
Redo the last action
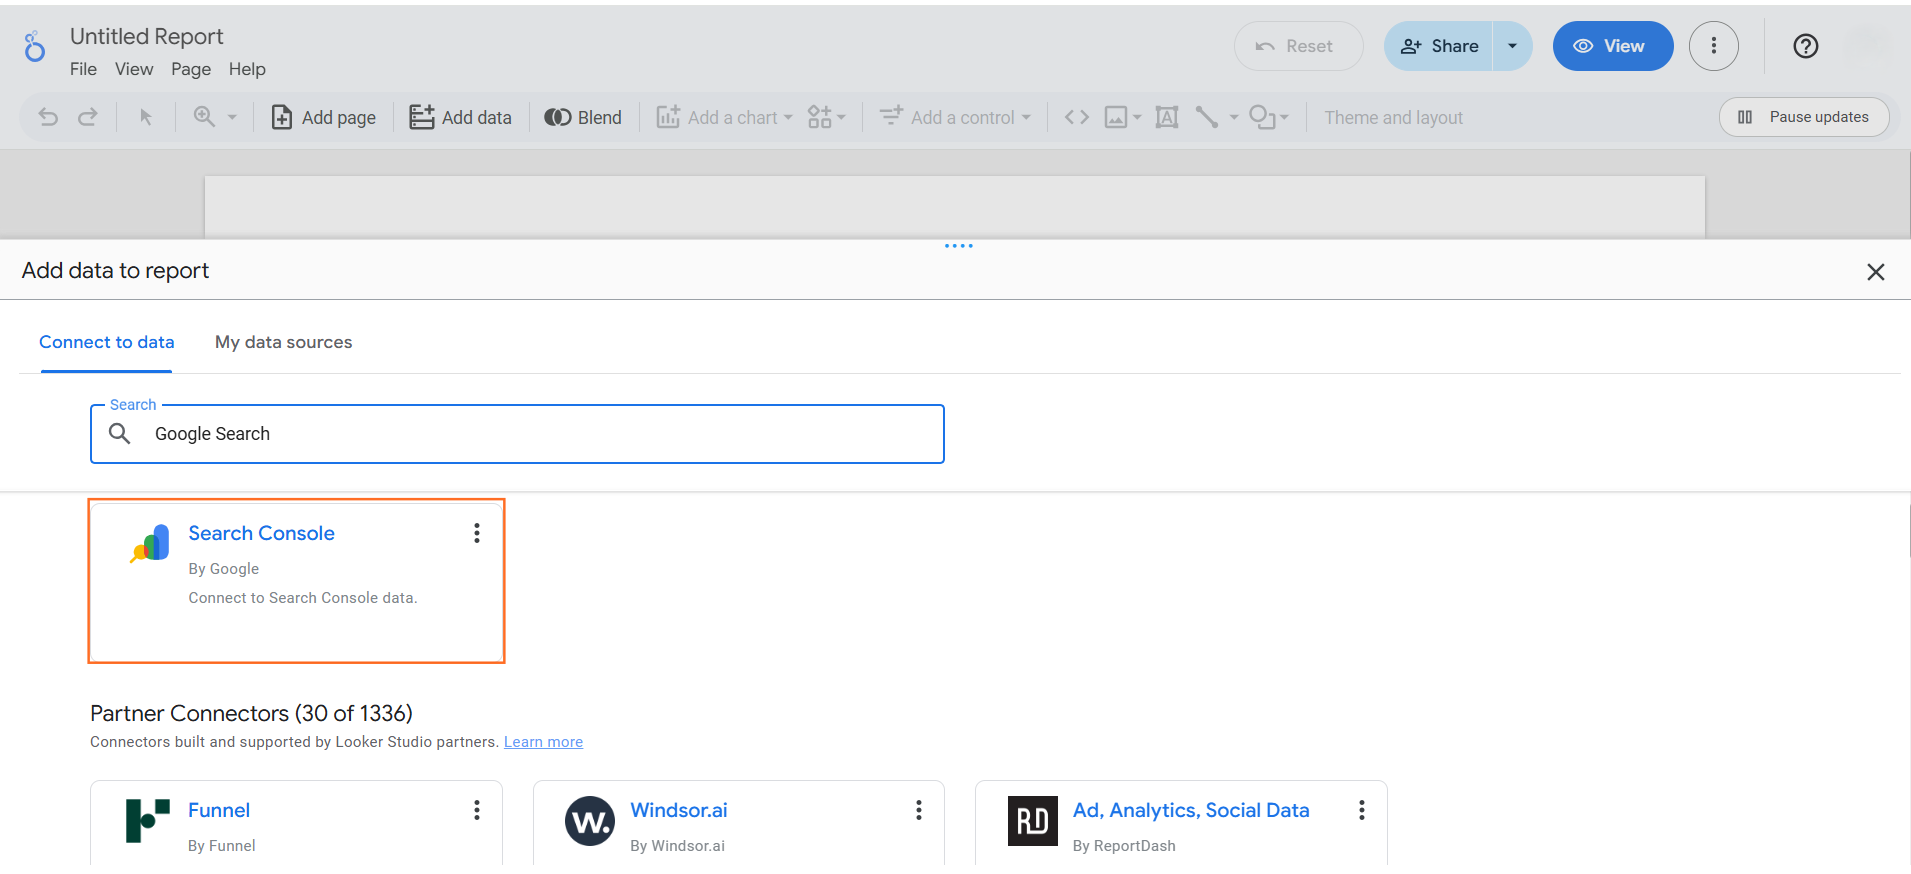click(x=88, y=117)
